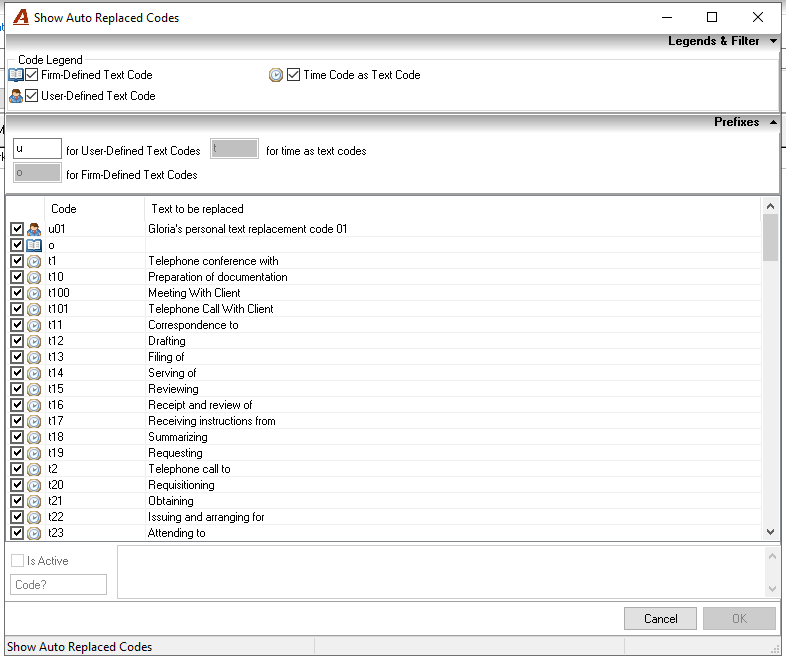Viewport: 786px width, 660px height.
Task: Select the t16 Receipt and review of row
Action: coord(385,405)
